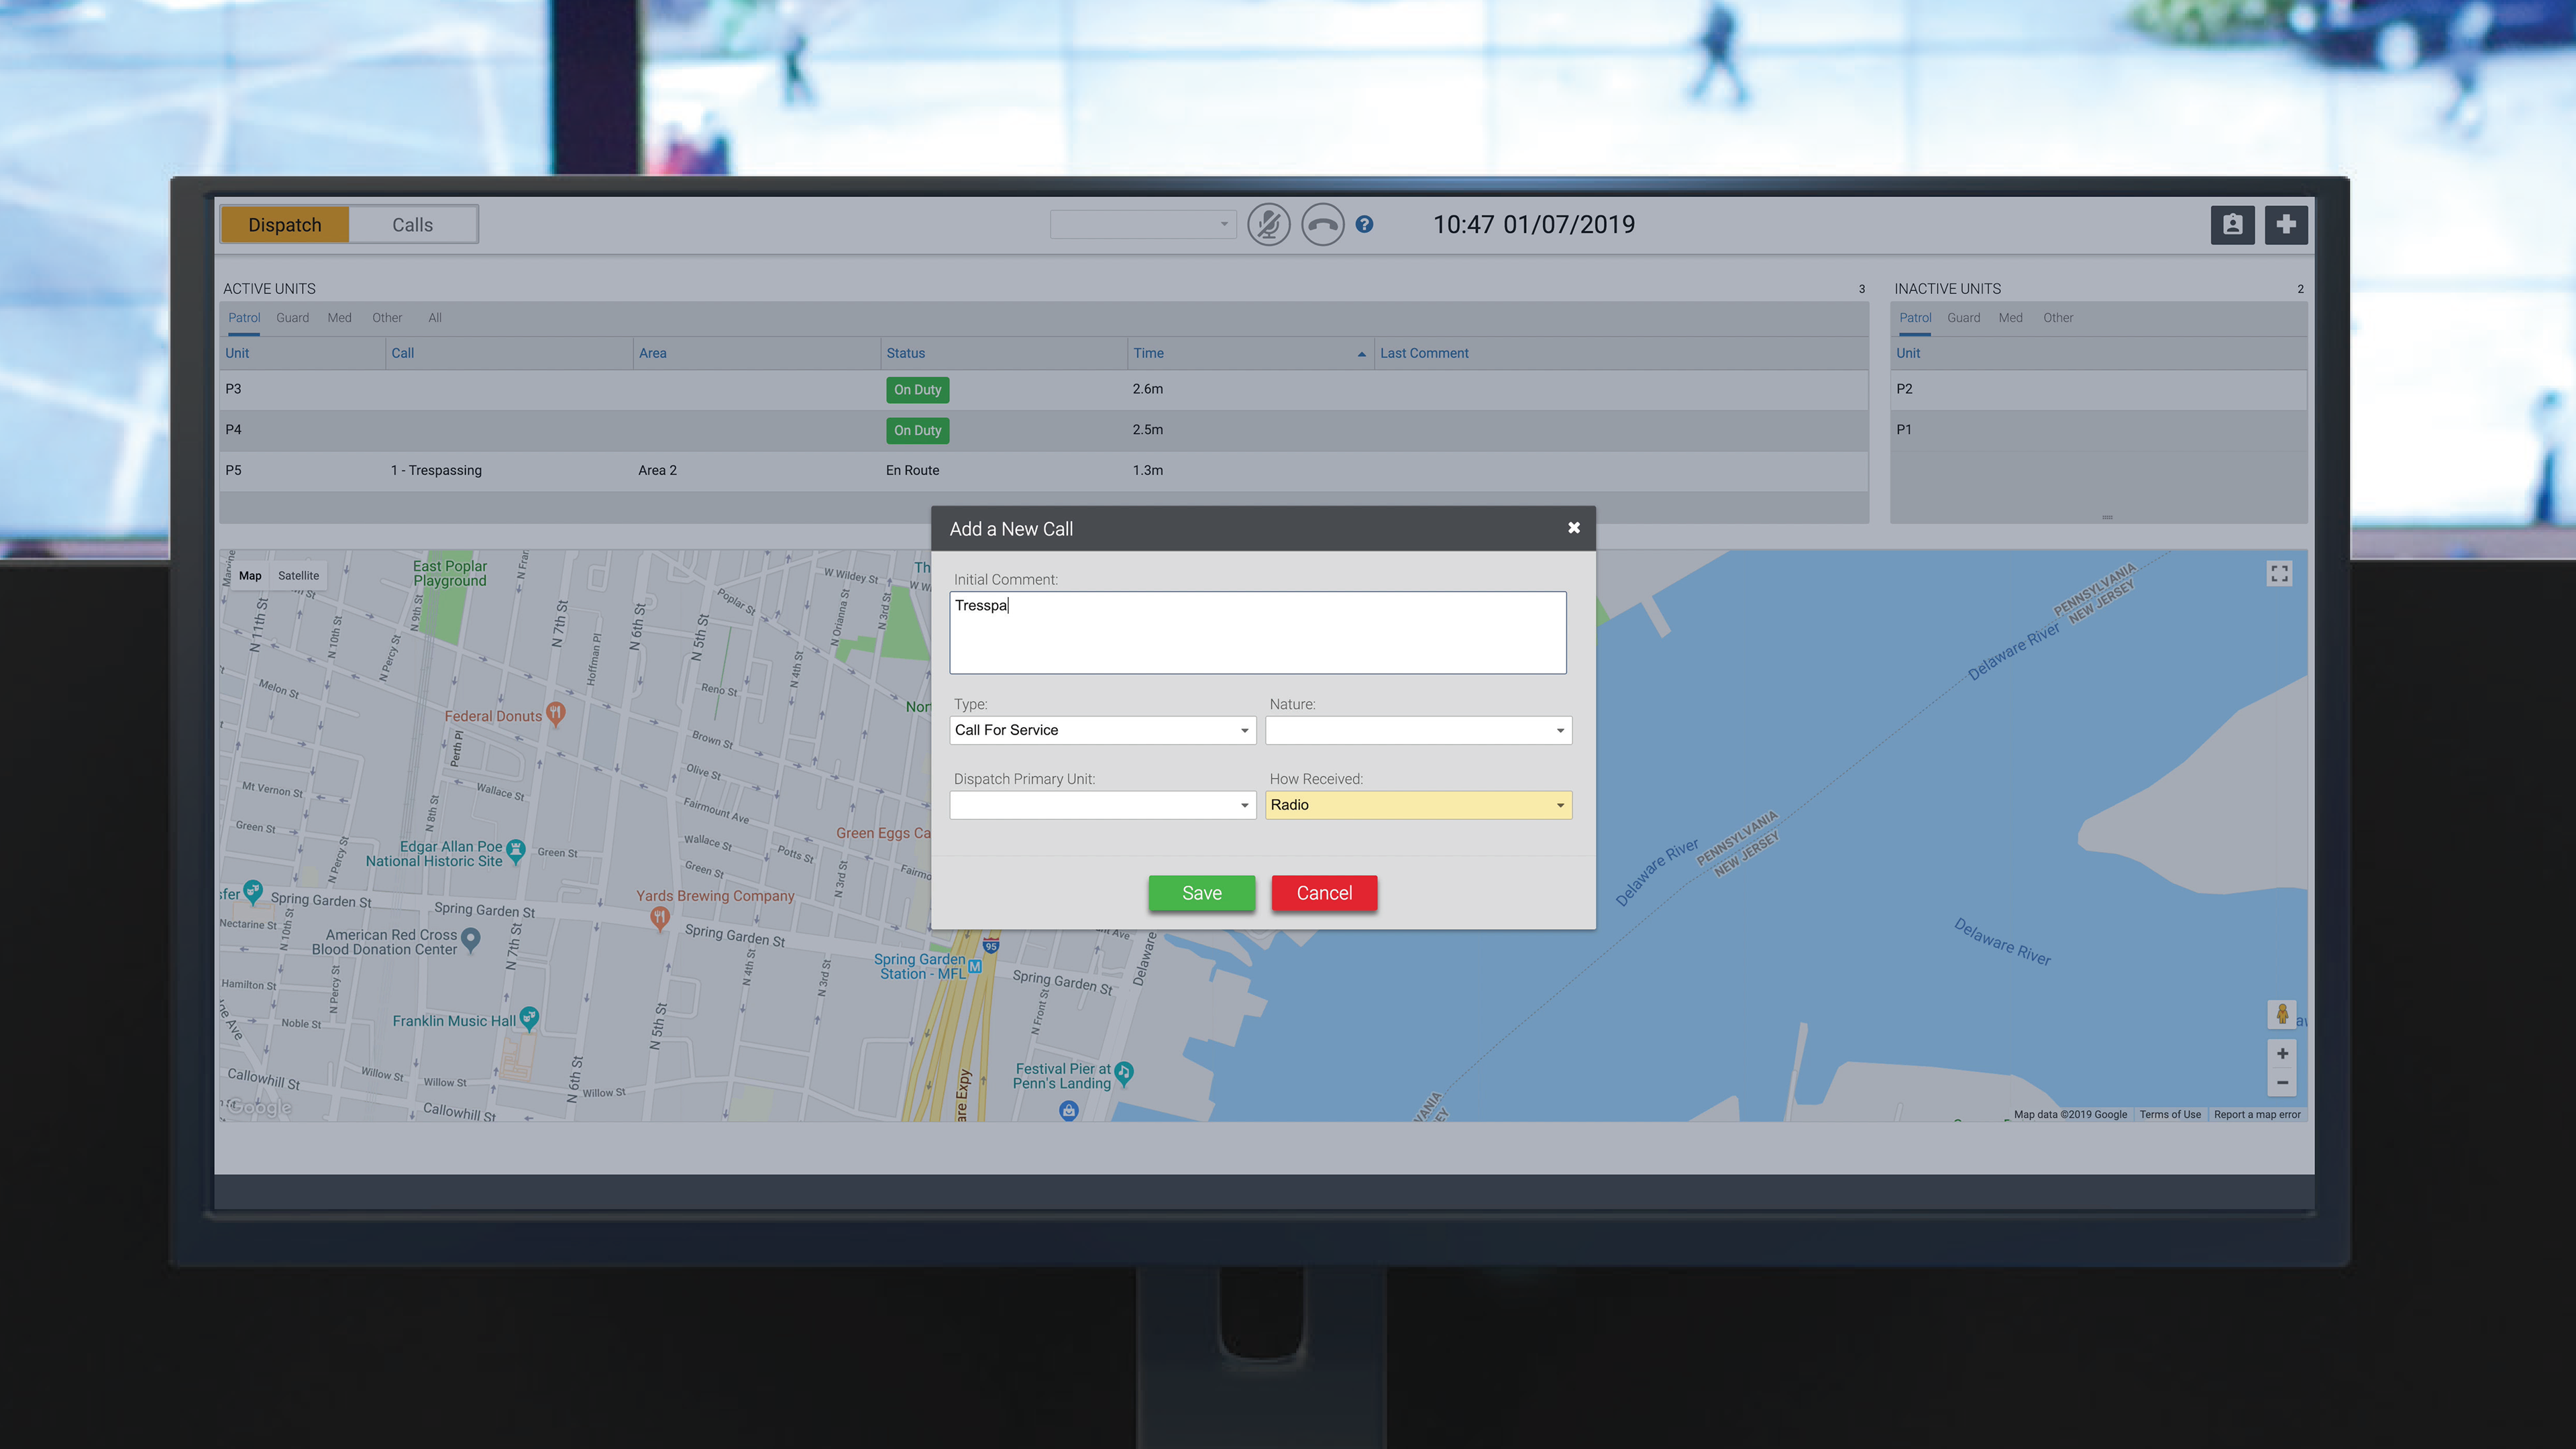Open the blue help question mark icon
The width and height of the screenshot is (2576, 1449).
[1364, 225]
